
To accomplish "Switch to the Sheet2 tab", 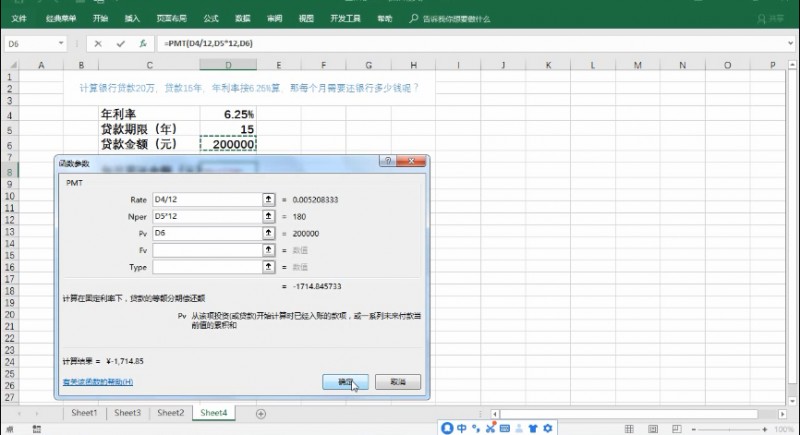I will (170, 413).
